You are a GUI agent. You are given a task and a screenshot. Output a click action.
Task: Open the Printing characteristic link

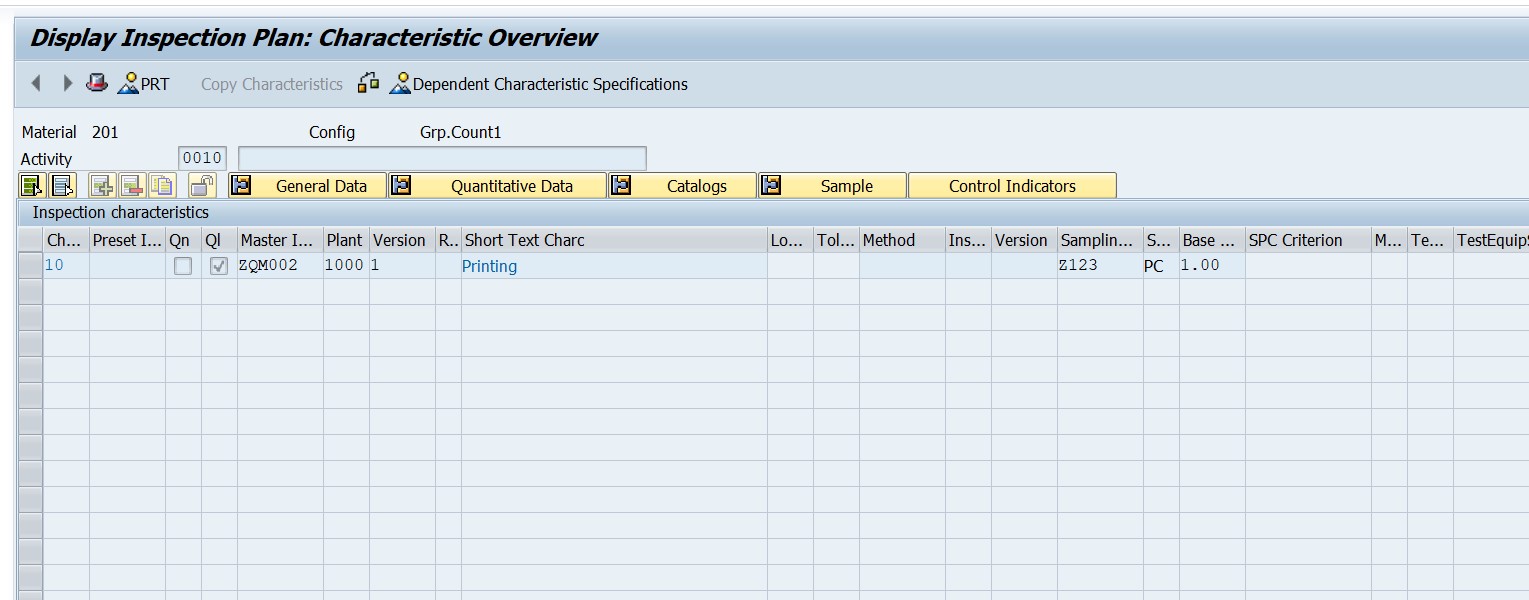point(489,266)
